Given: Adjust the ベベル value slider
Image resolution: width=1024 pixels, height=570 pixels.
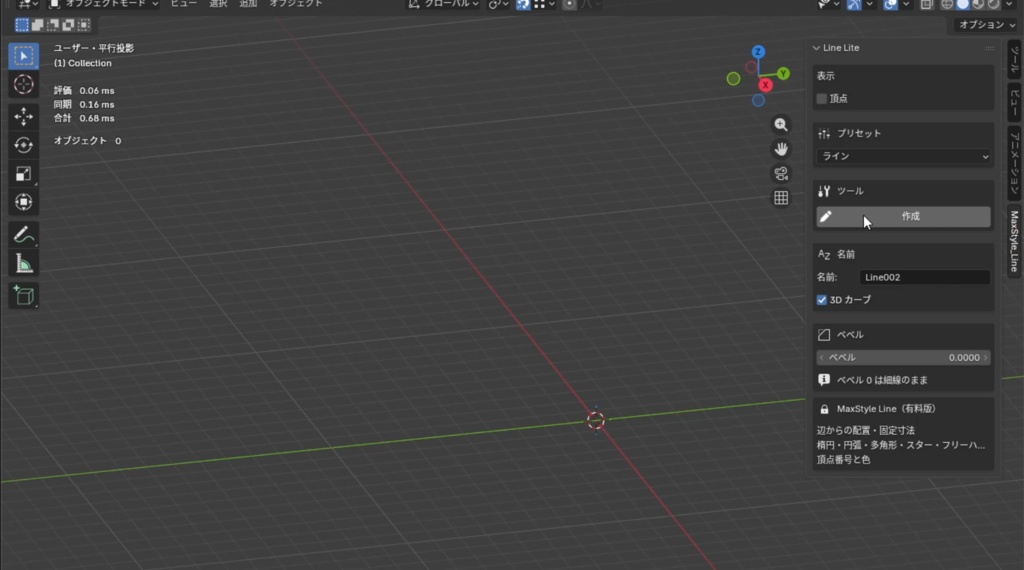Looking at the screenshot, I should [903, 358].
